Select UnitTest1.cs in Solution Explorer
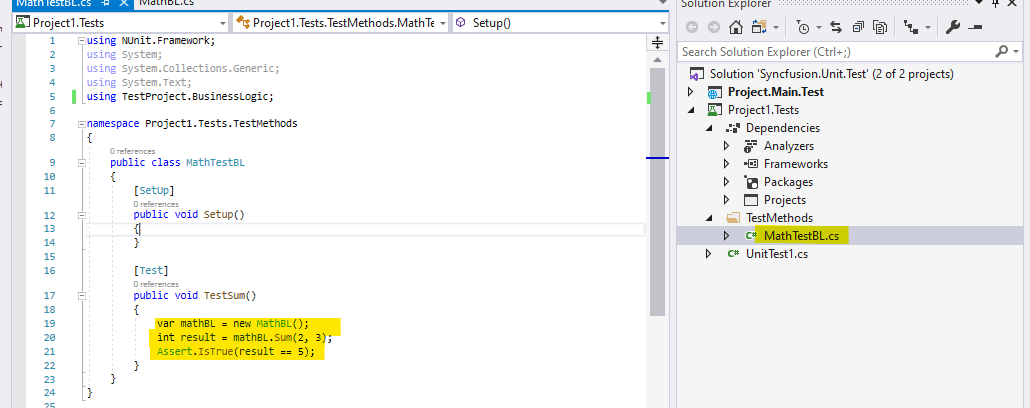This screenshot has width=1030, height=408. (x=776, y=254)
